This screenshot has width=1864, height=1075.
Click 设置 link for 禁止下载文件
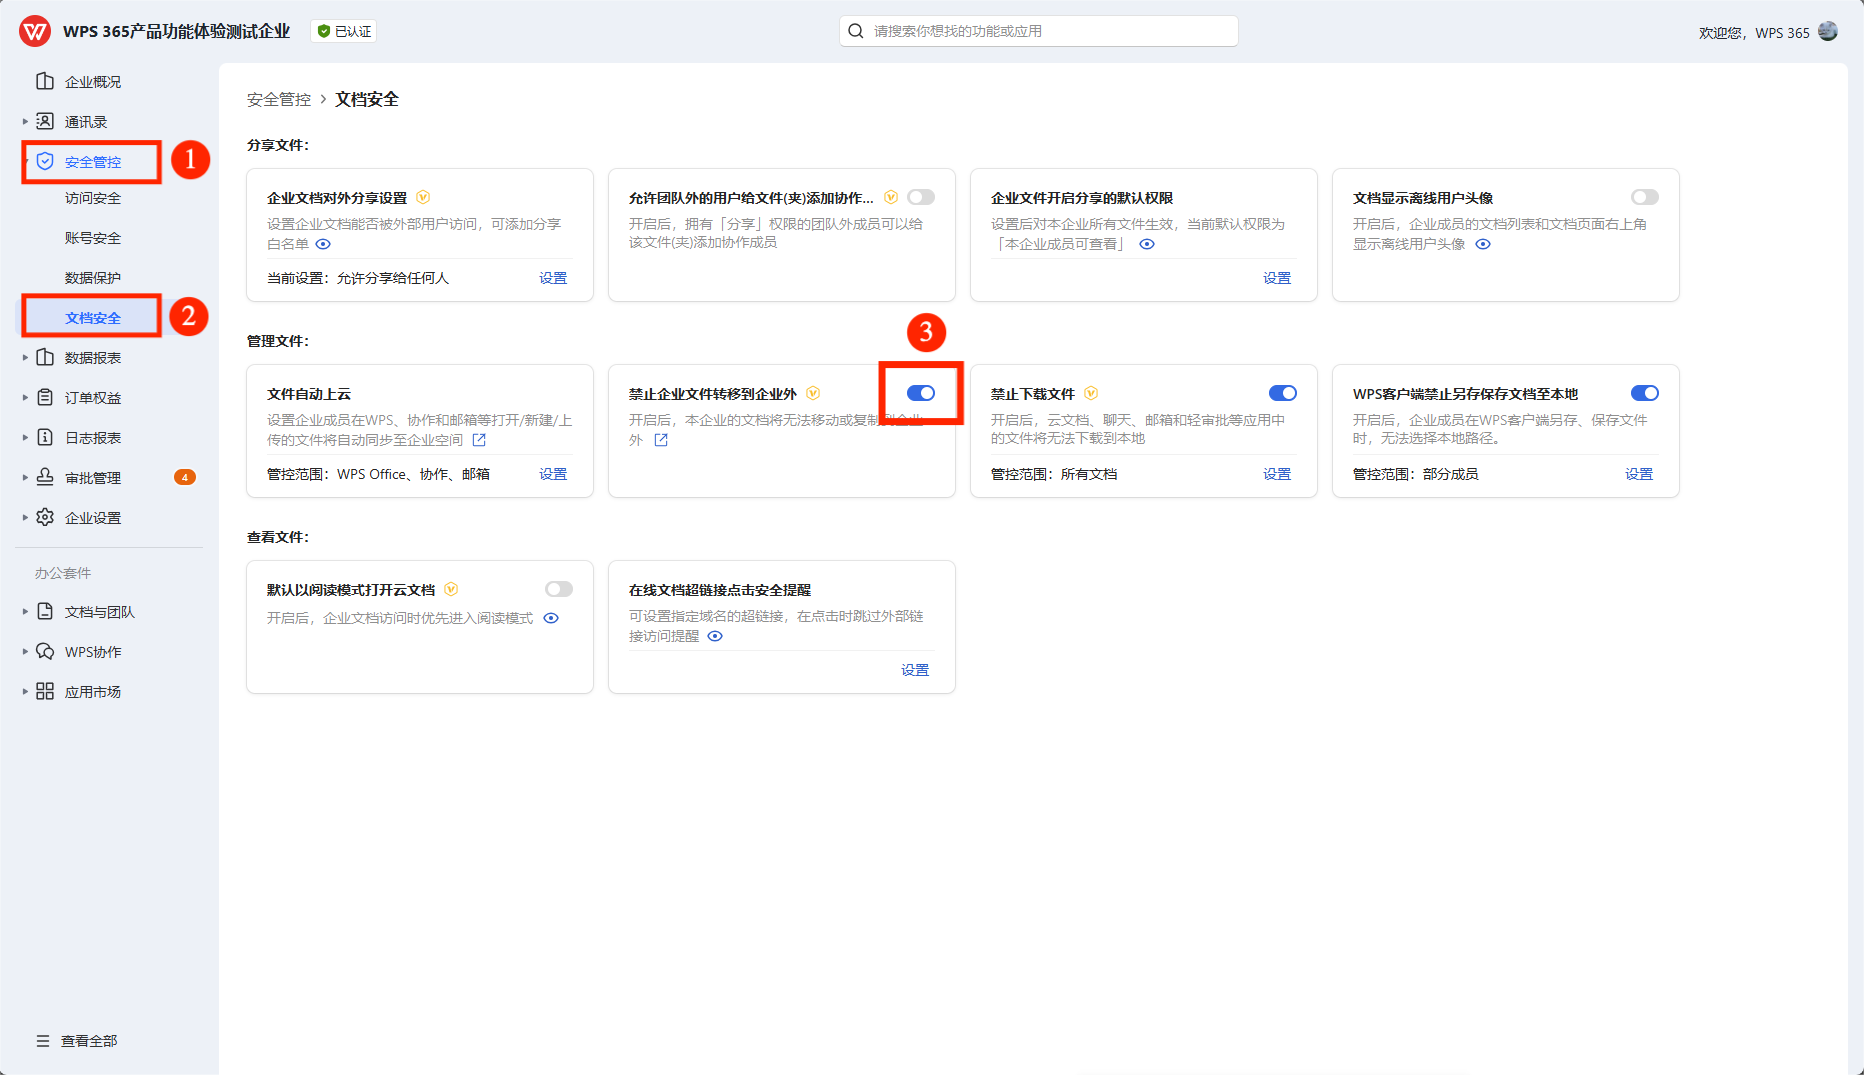pos(1276,474)
